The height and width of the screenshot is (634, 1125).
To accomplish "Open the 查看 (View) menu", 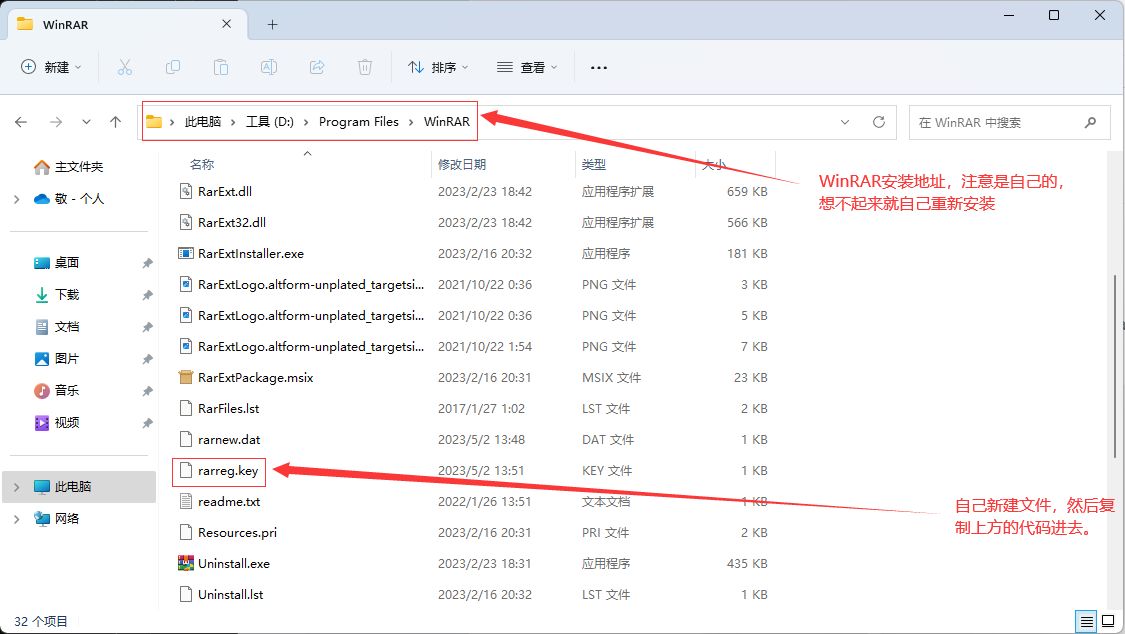I will point(527,67).
